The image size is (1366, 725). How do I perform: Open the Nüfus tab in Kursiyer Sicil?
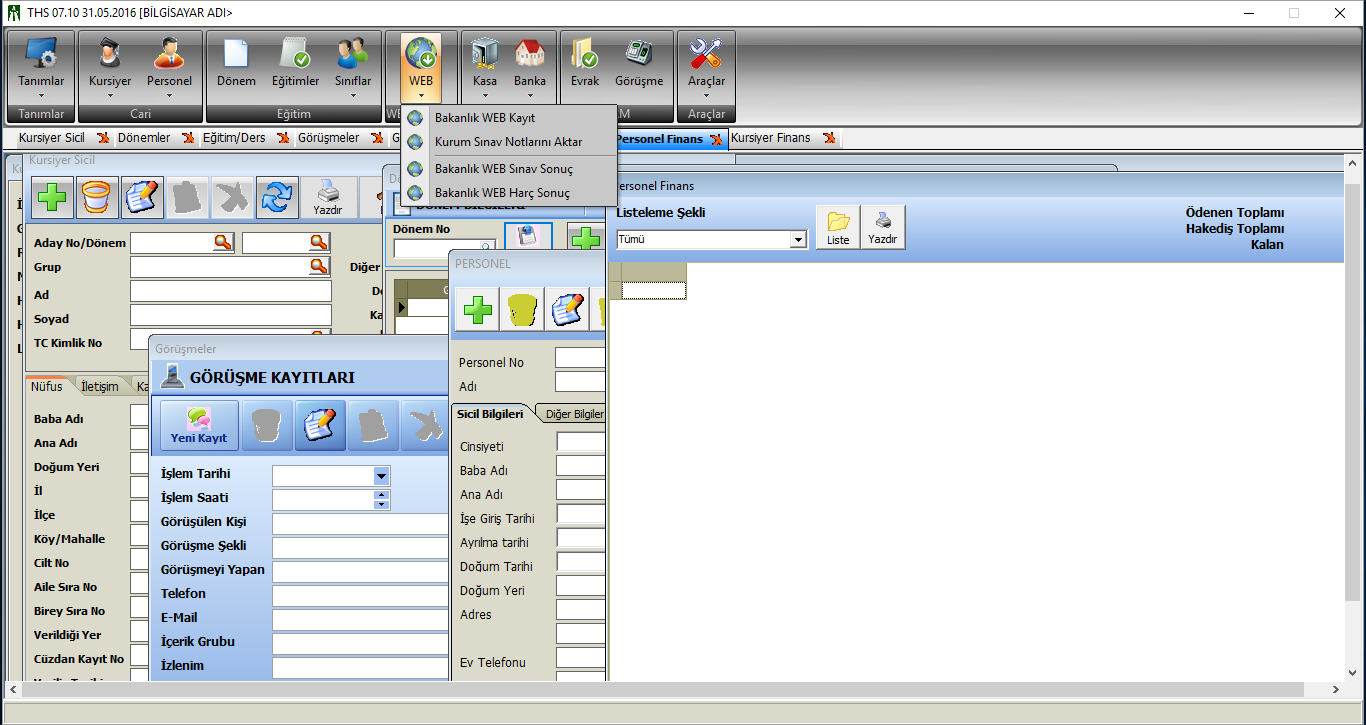tap(47, 387)
